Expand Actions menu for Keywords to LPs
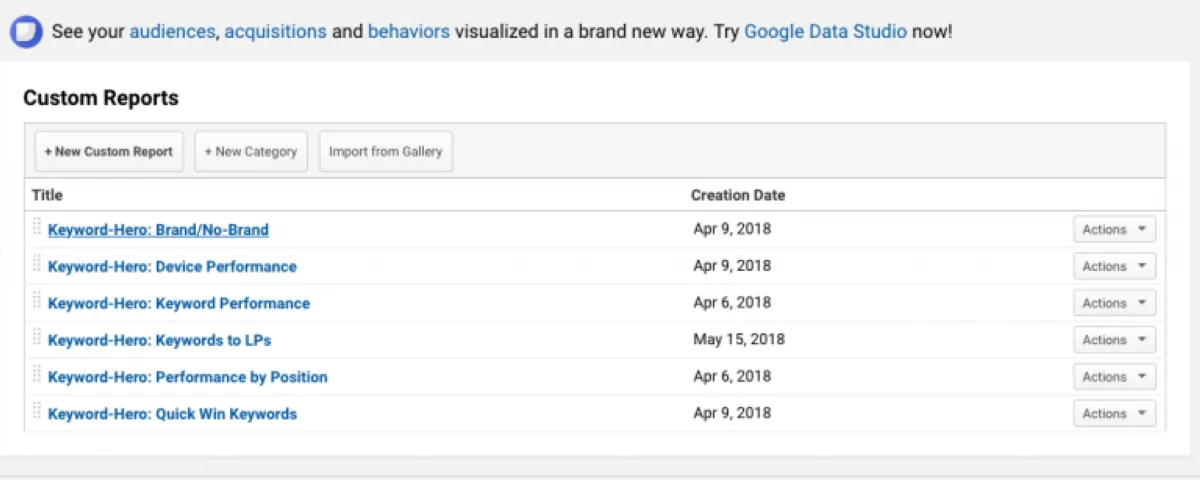Viewport: 1200px width, 480px height. coord(1114,341)
